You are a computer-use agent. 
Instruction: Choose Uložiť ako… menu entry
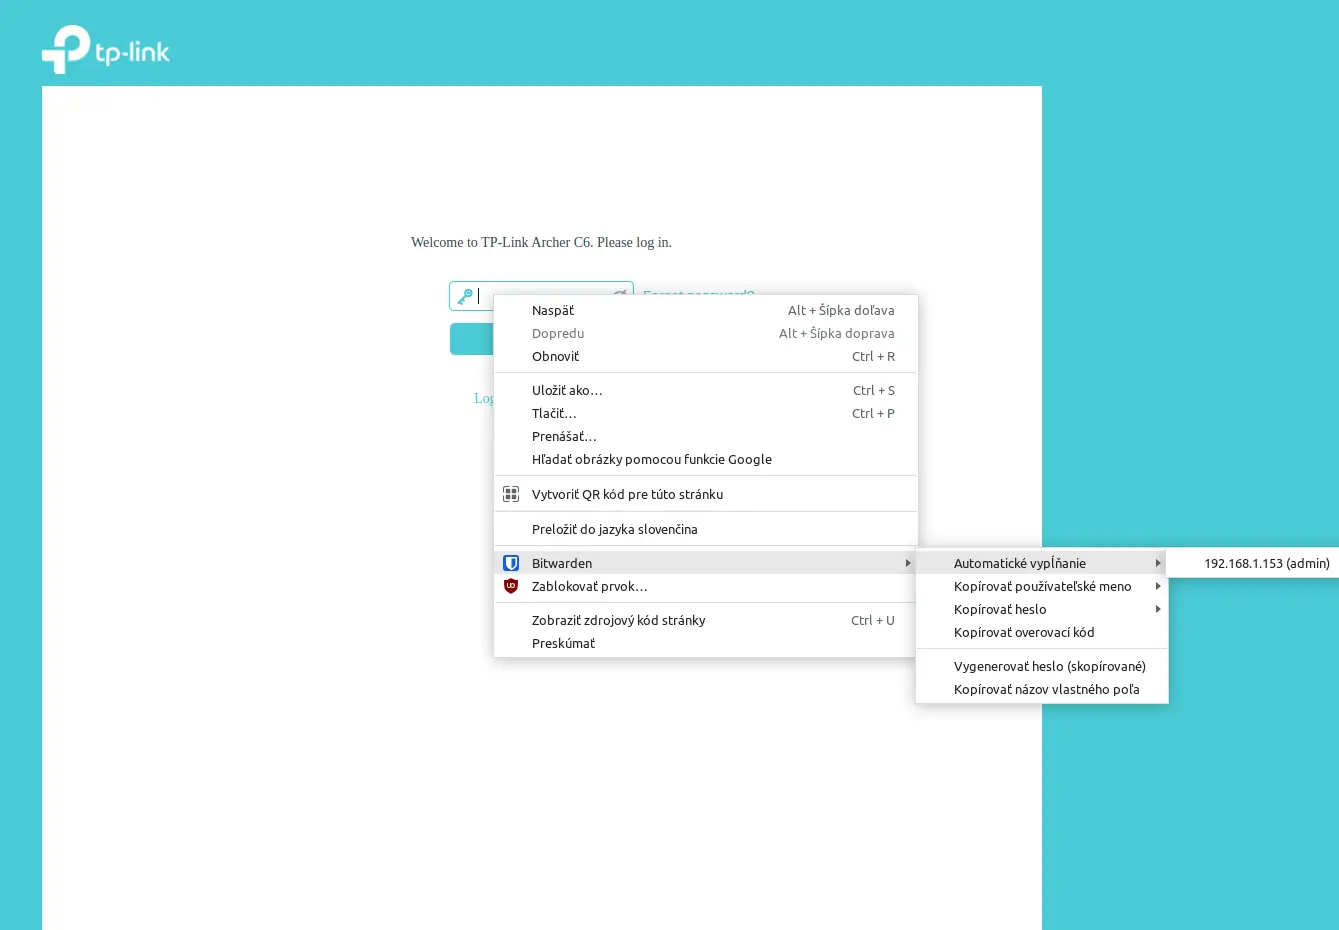pyautogui.click(x=706, y=390)
